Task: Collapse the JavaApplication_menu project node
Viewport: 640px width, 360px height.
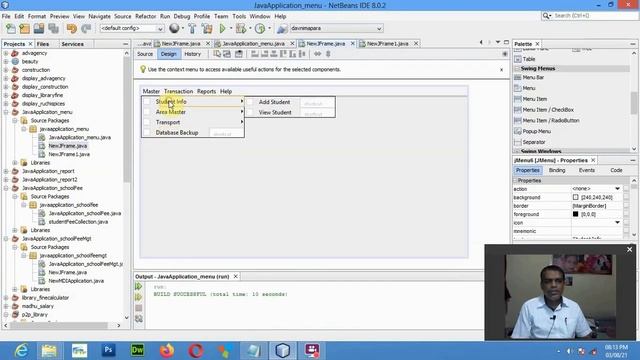Action: coord(6,112)
